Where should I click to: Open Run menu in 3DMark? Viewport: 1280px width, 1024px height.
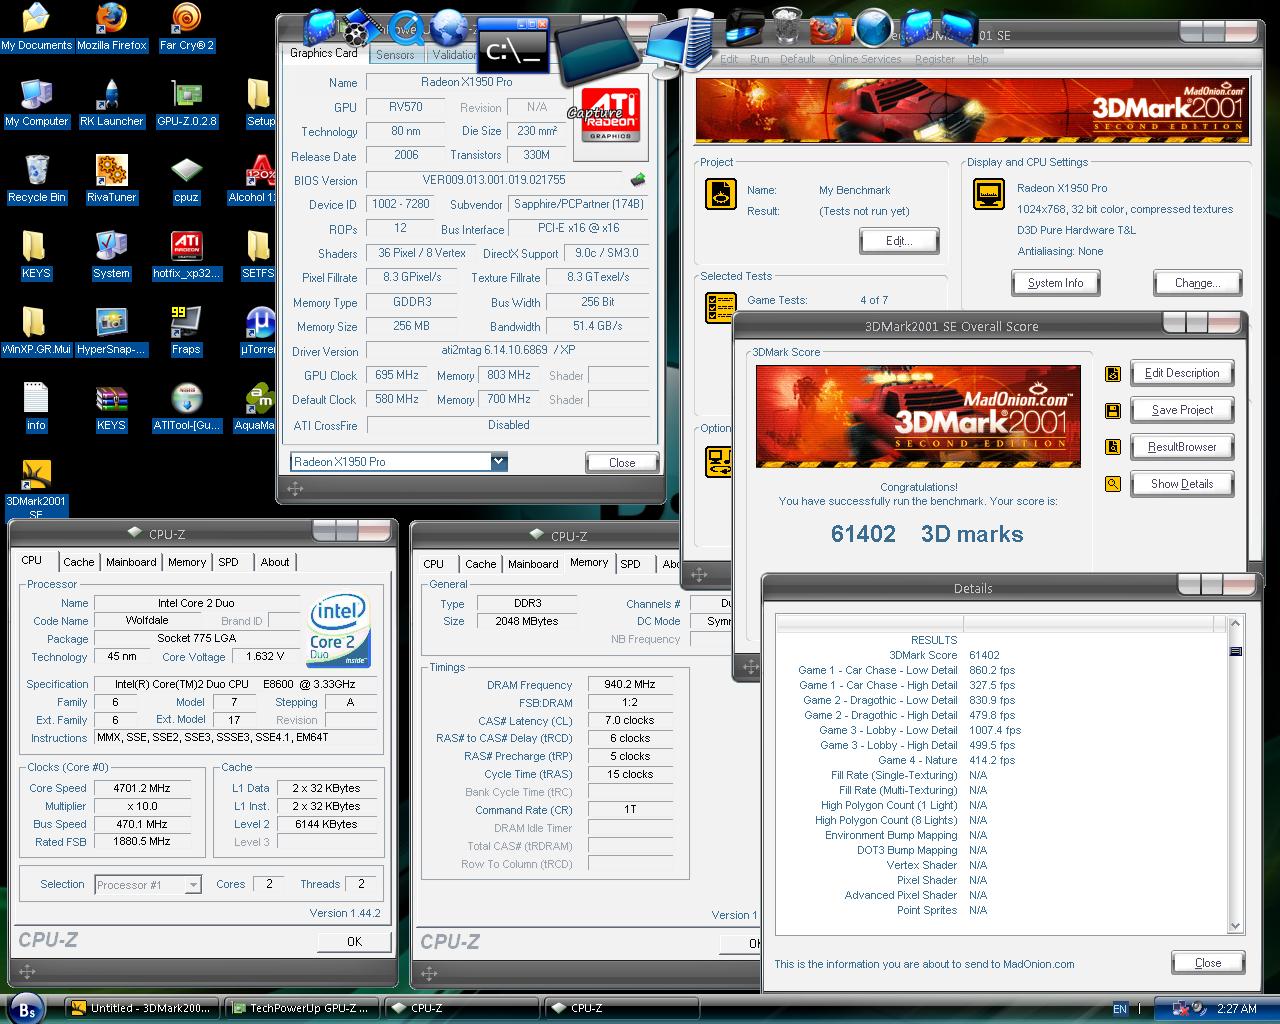pyautogui.click(x=760, y=59)
